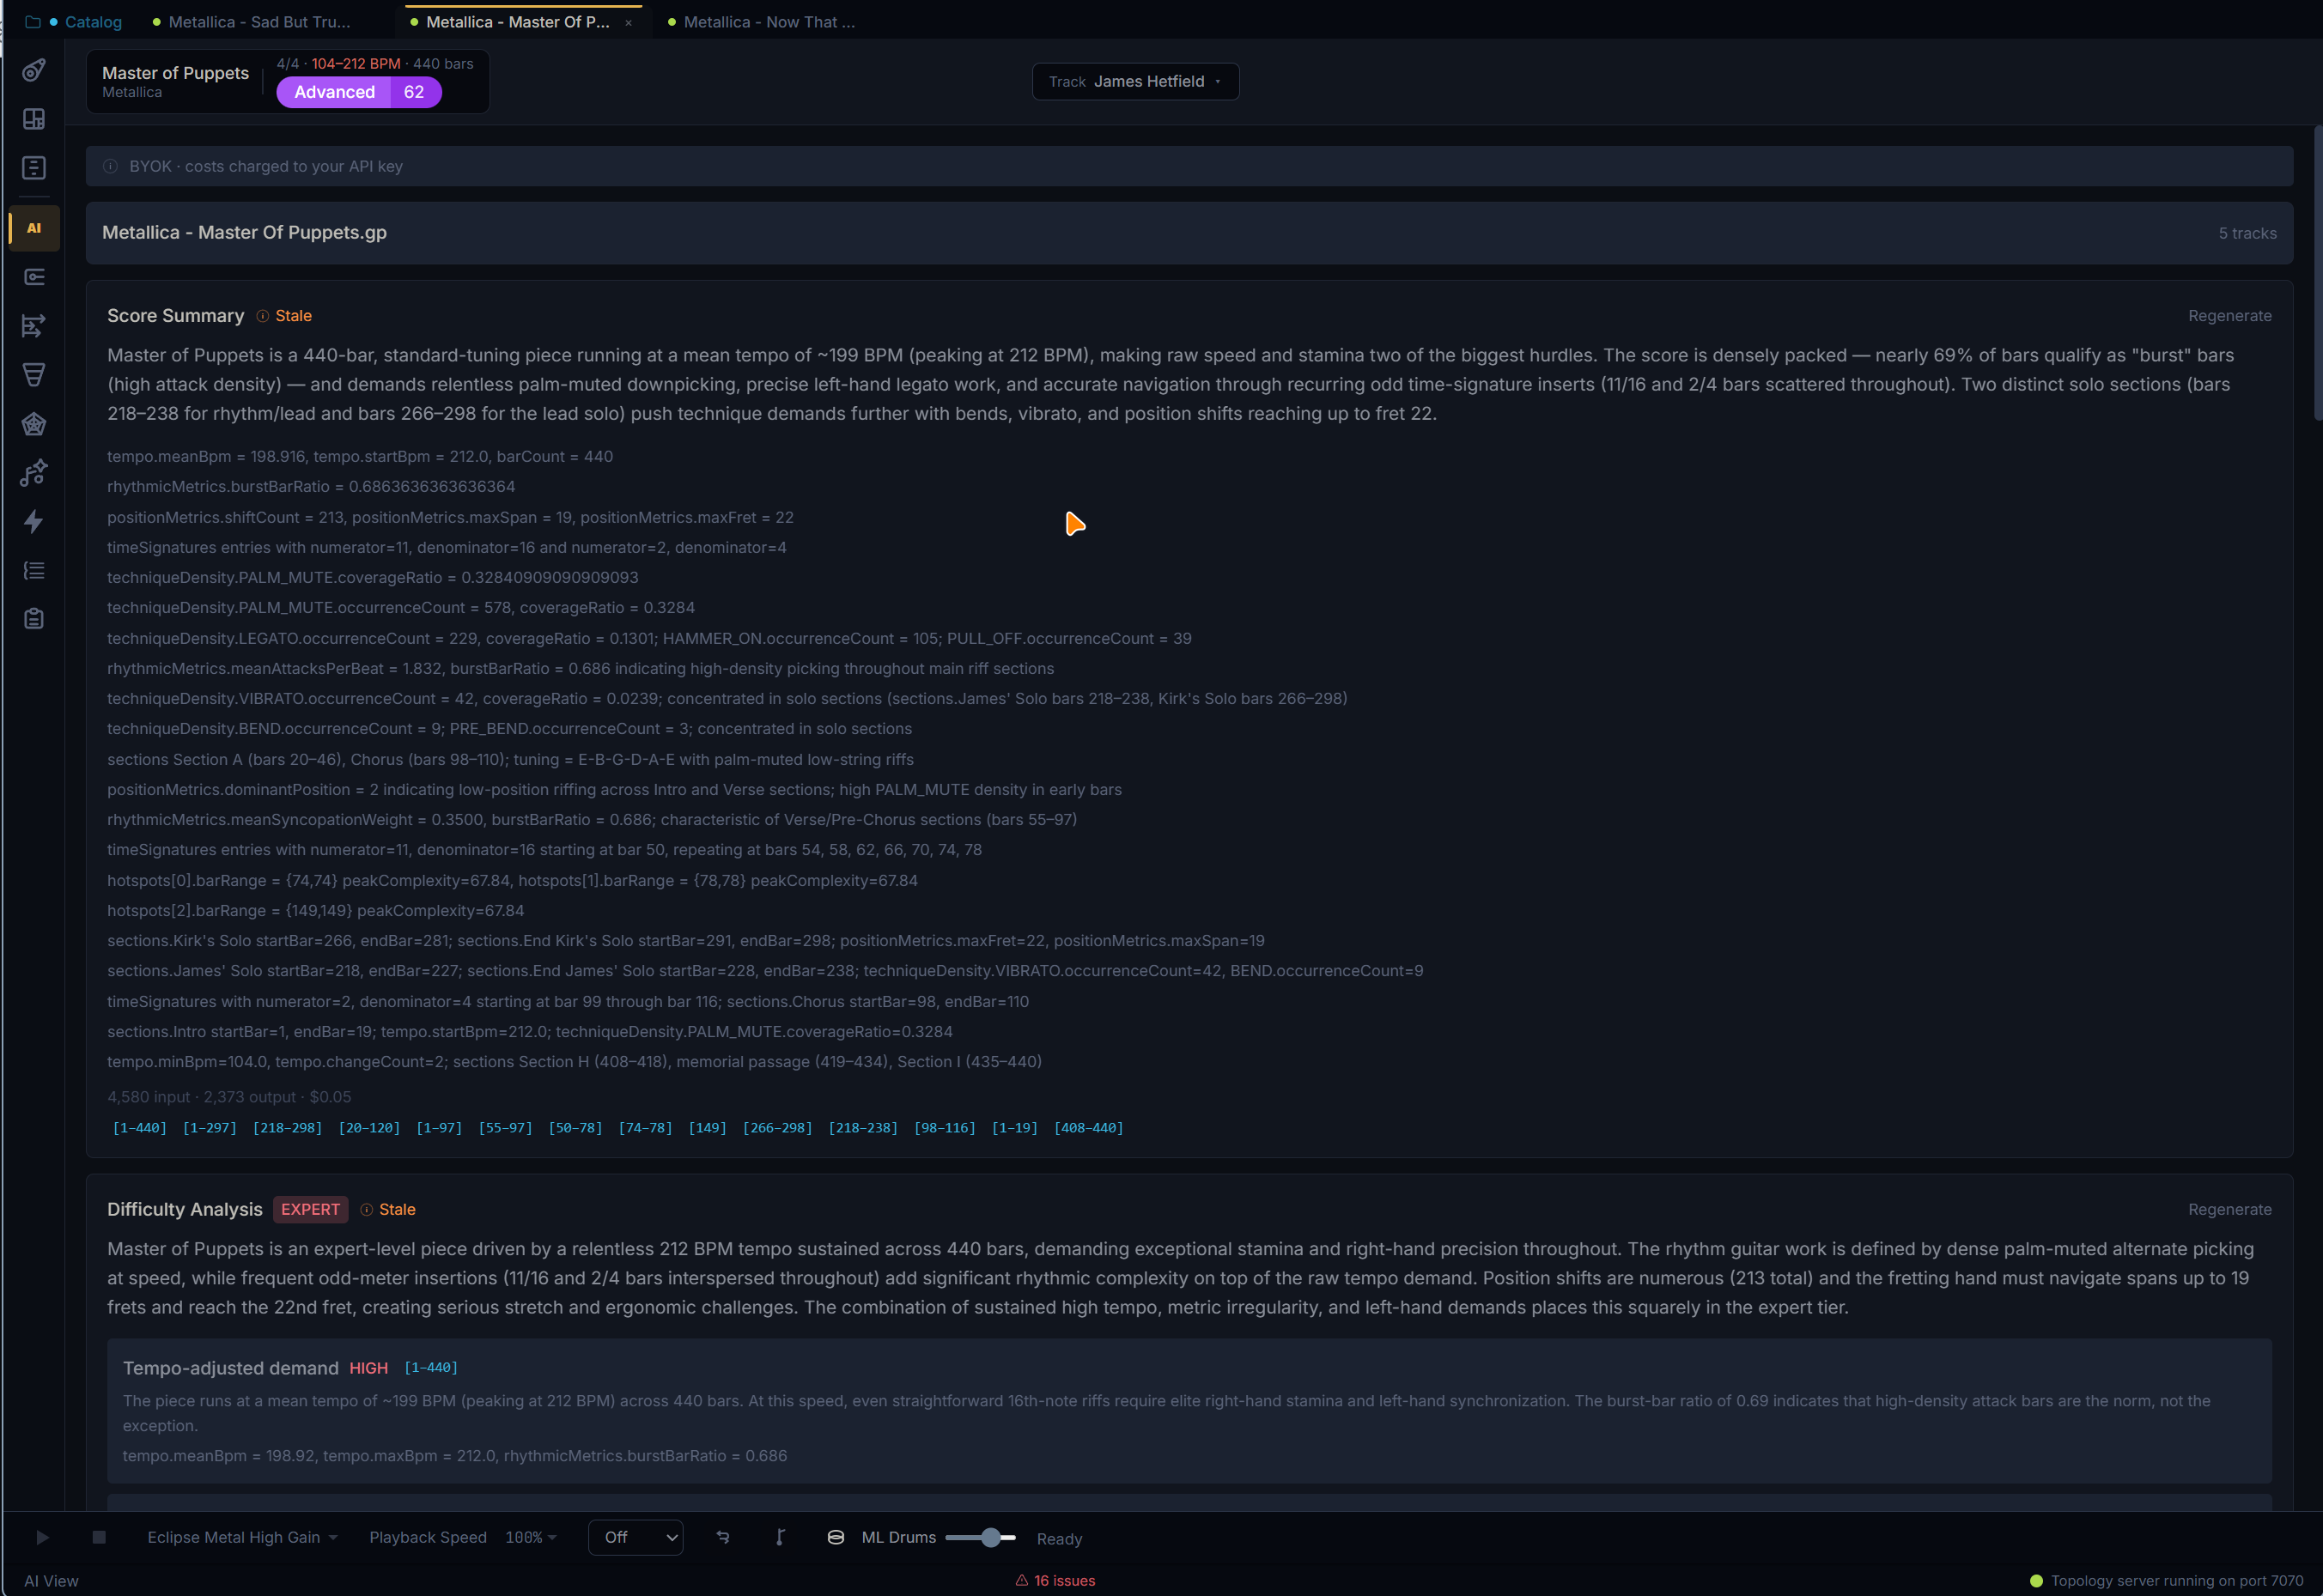The height and width of the screenshot is (1596, 2323).
Task: Open the clipboard sidebar icon
Action: click(x=34, y=619)
